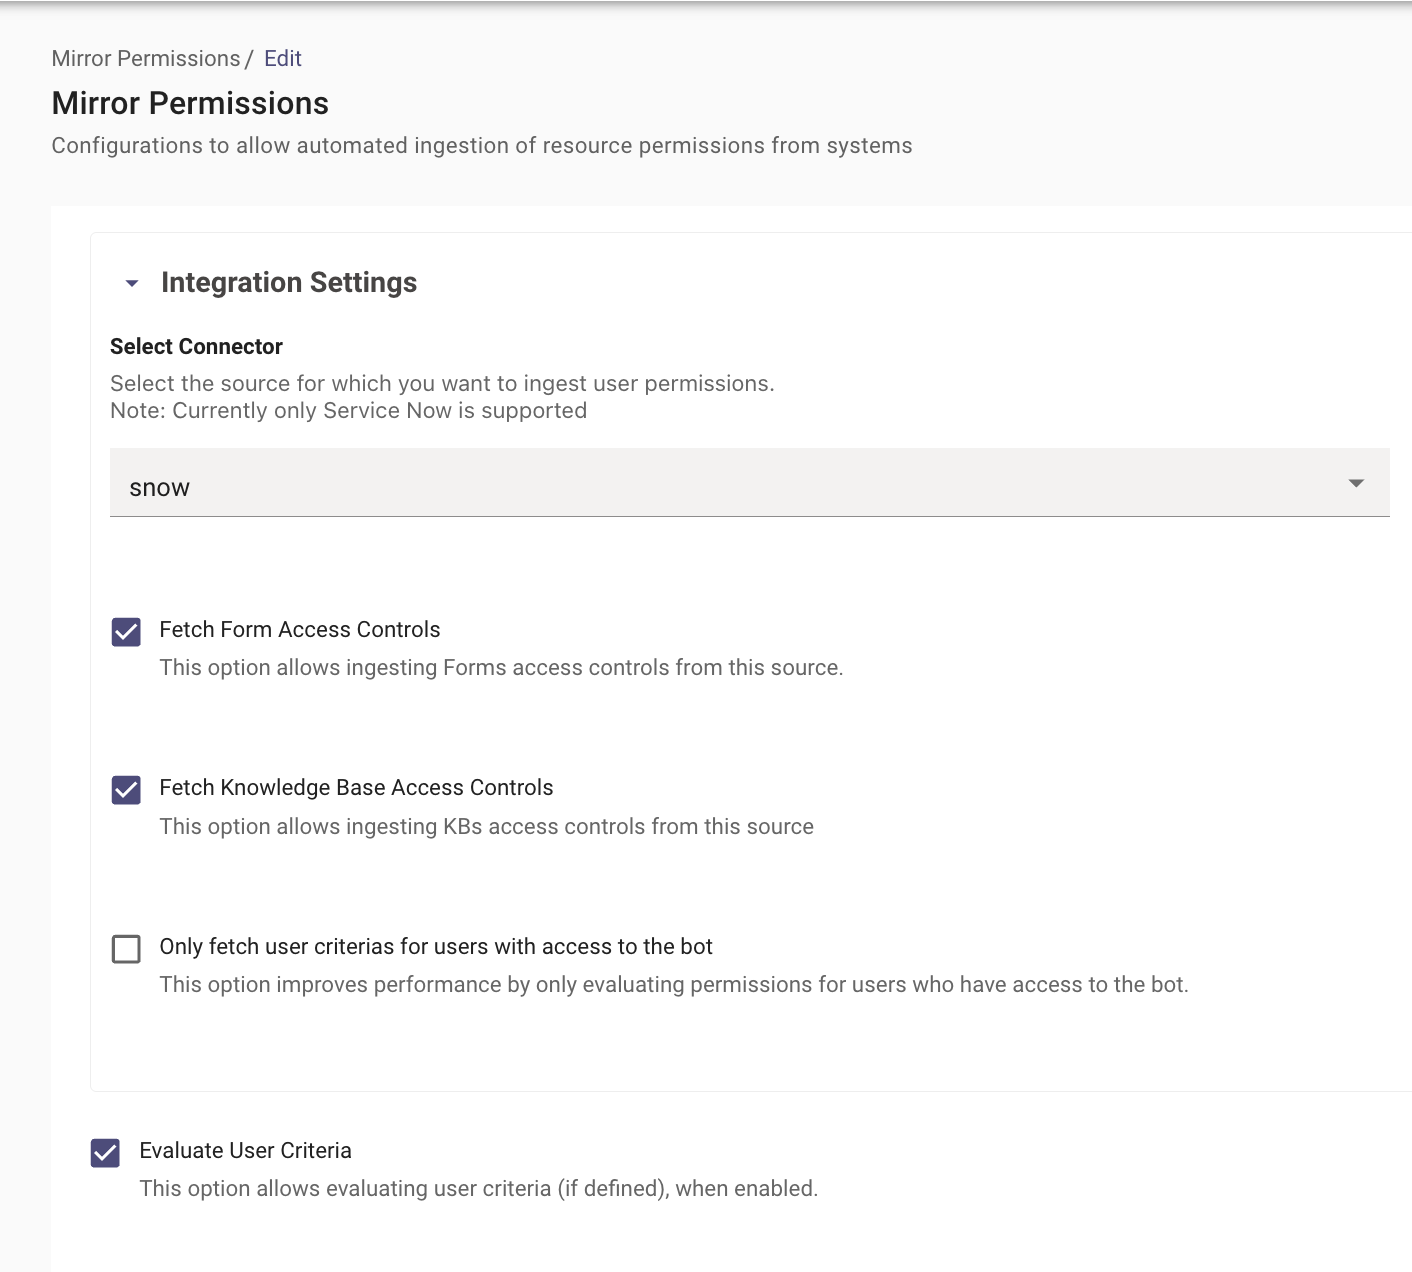
Task: Click label for only fetch user criterias
Action: pyautogui.click(x=436, y=947)
